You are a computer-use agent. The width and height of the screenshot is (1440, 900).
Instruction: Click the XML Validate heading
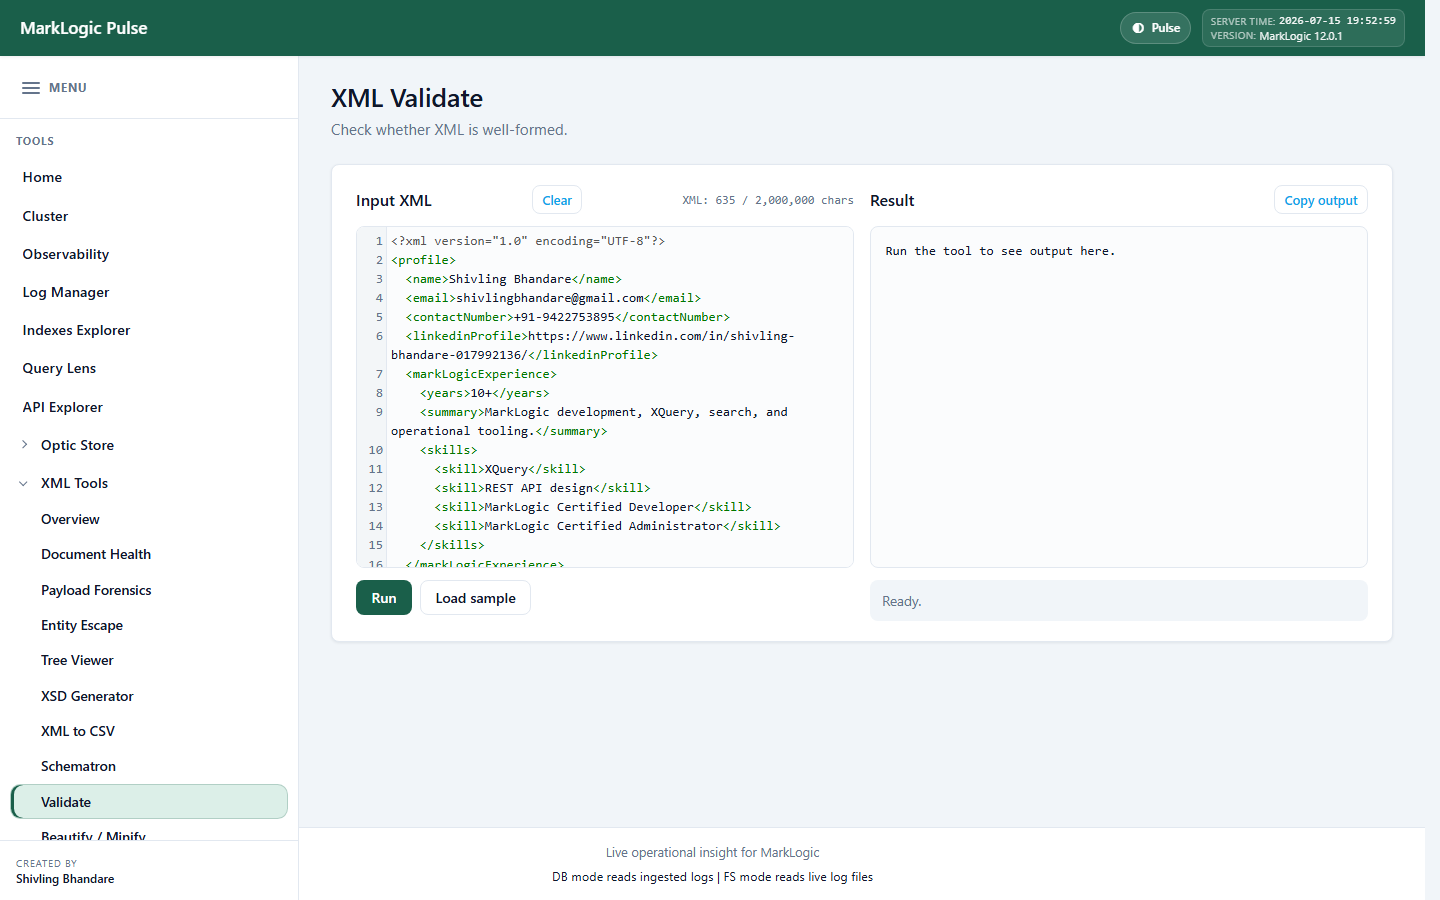coord(407,98)
